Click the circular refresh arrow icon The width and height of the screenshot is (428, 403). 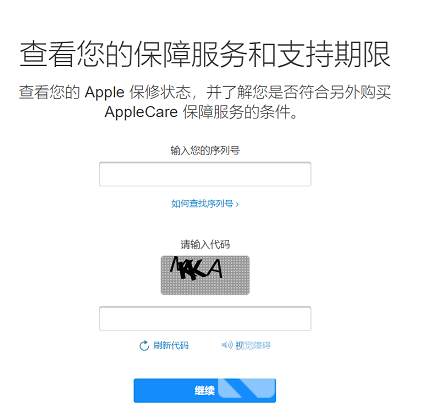tap(144, 346)
